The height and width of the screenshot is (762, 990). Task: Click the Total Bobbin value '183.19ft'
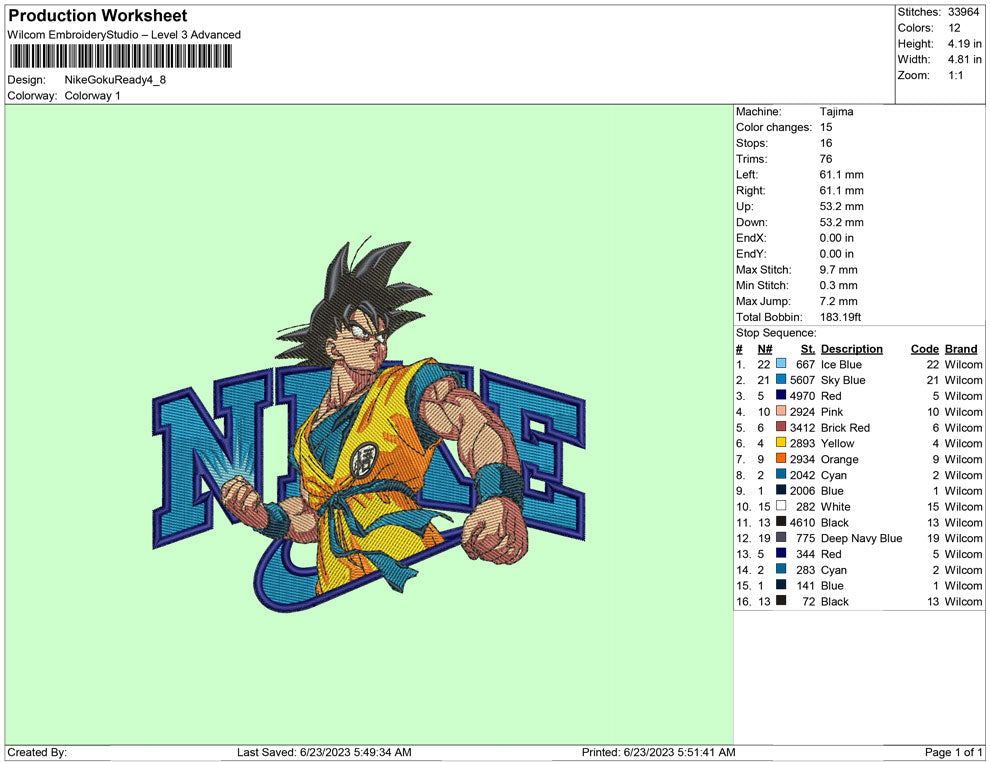840,317
